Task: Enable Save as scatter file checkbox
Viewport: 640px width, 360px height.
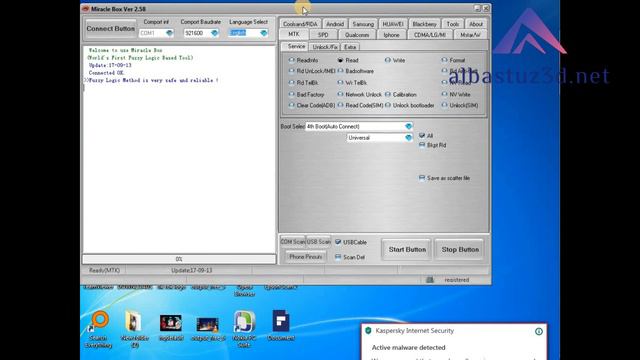Action: [422, 178]
